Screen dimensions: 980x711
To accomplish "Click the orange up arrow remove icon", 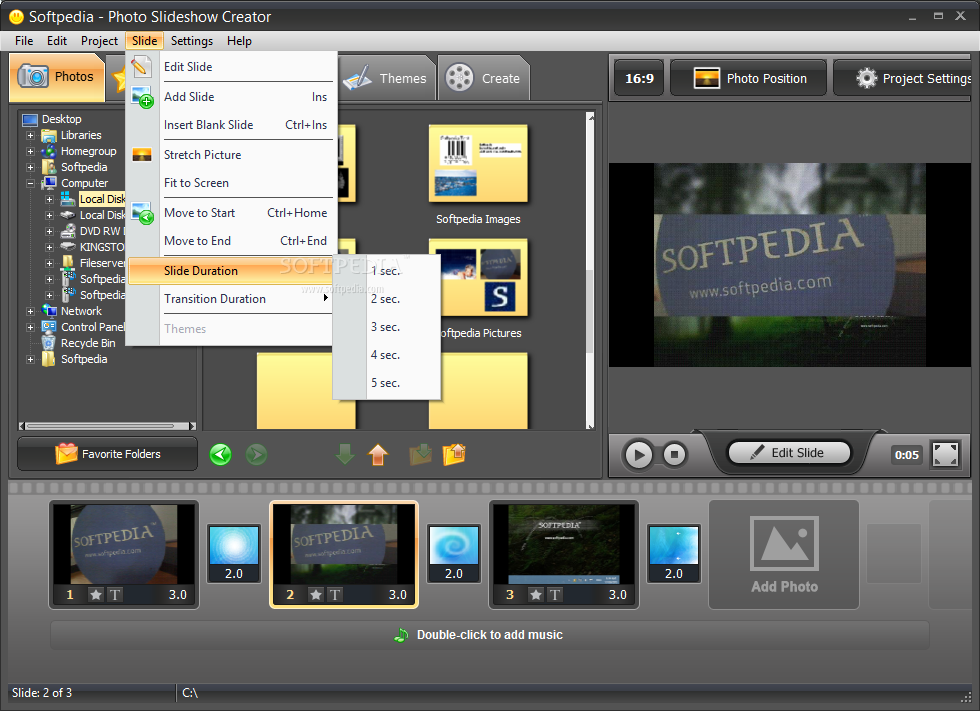I will tap(378, 454).
